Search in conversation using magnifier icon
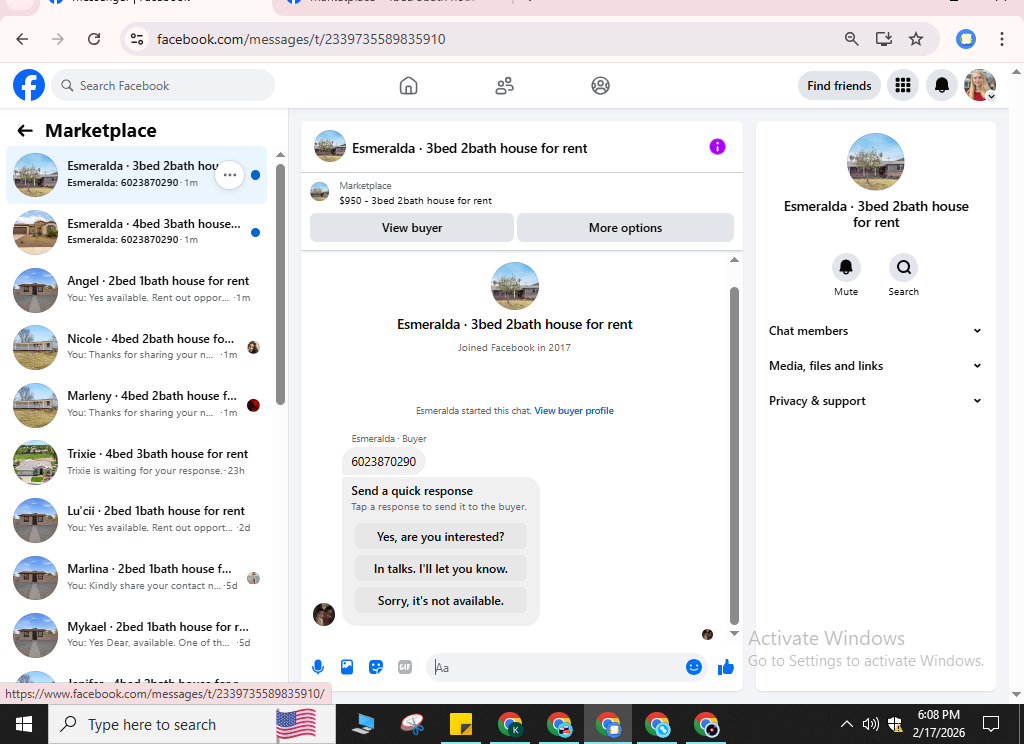The image size is (1024, 744). [x=903, y=267]
